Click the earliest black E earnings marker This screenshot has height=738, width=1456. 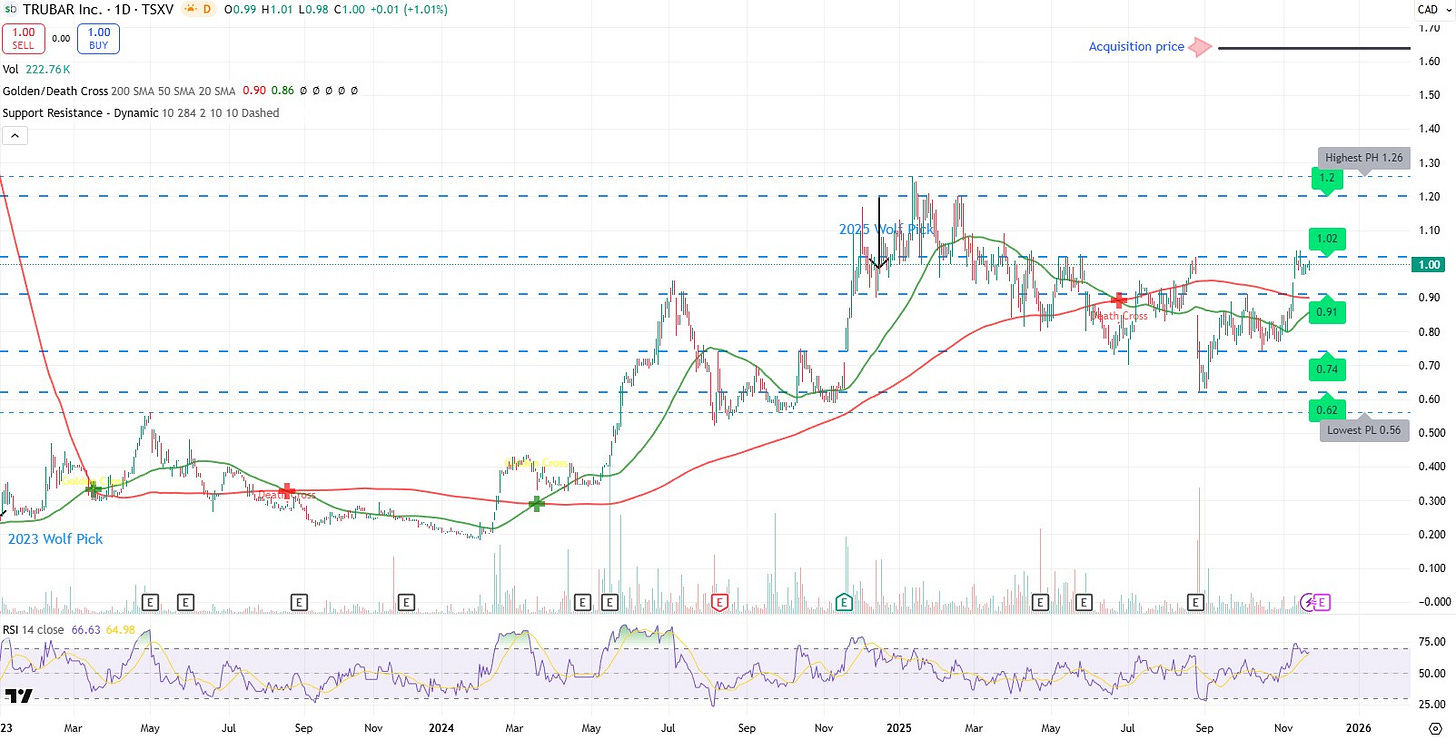pos(151,602)
